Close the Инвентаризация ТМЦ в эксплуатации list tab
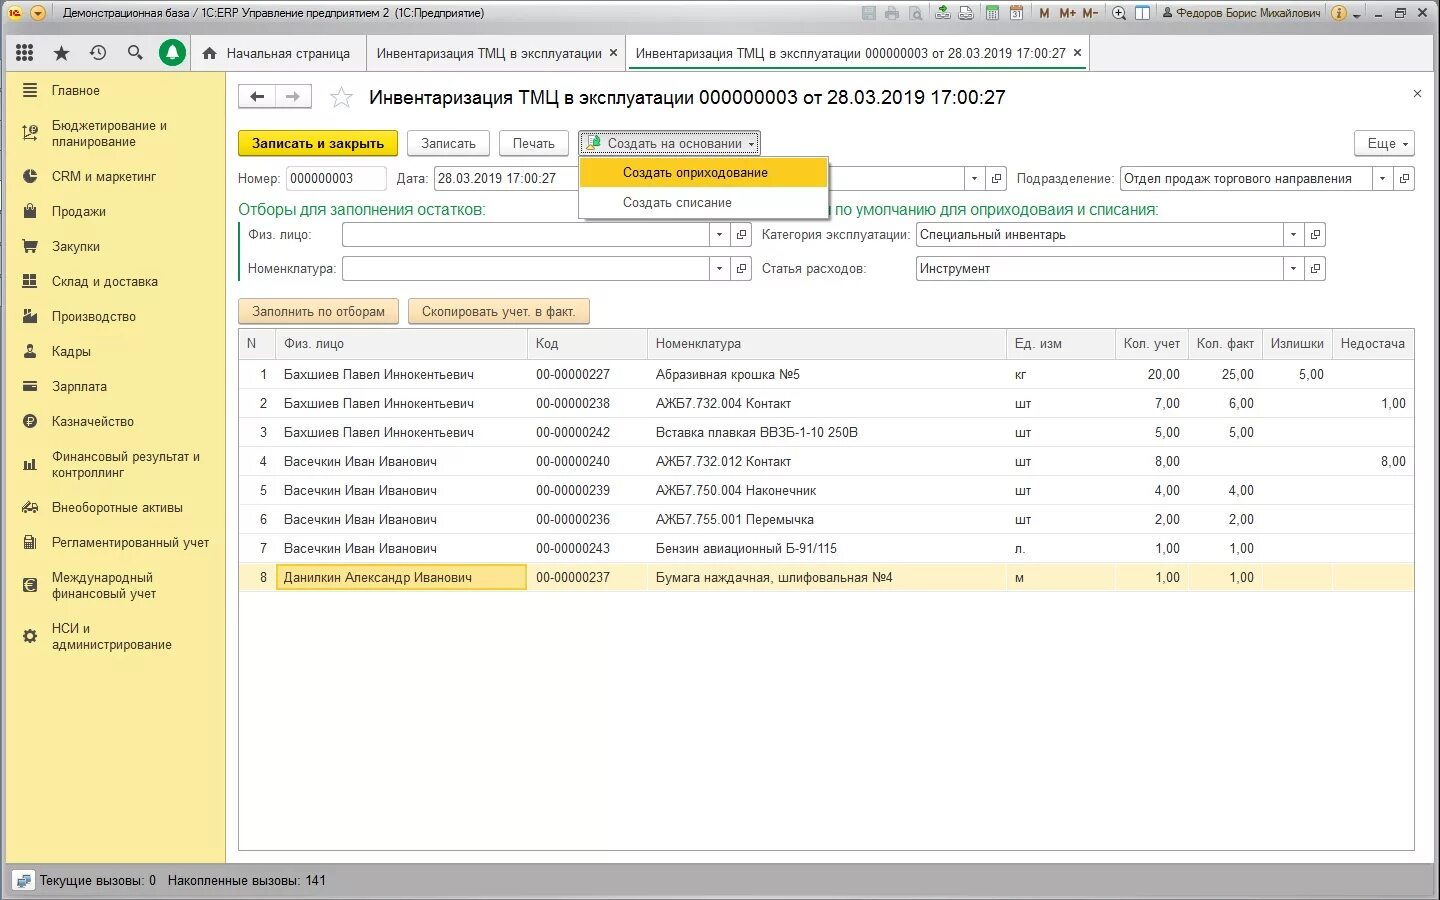The width and height of the screenshot is (1440, 900). click(614, 53)
